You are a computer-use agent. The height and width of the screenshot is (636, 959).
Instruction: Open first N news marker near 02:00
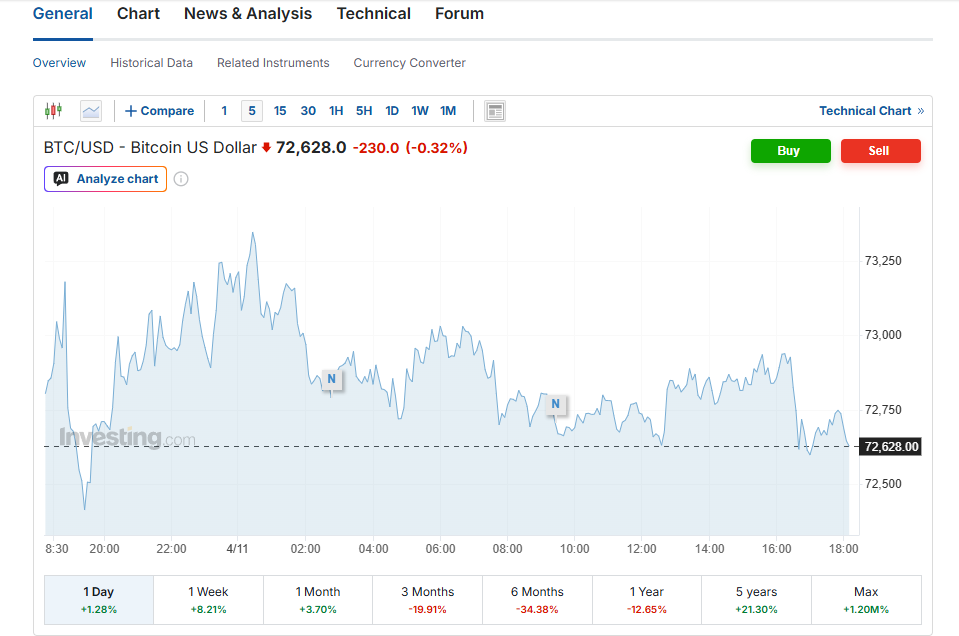pos(331,379)
